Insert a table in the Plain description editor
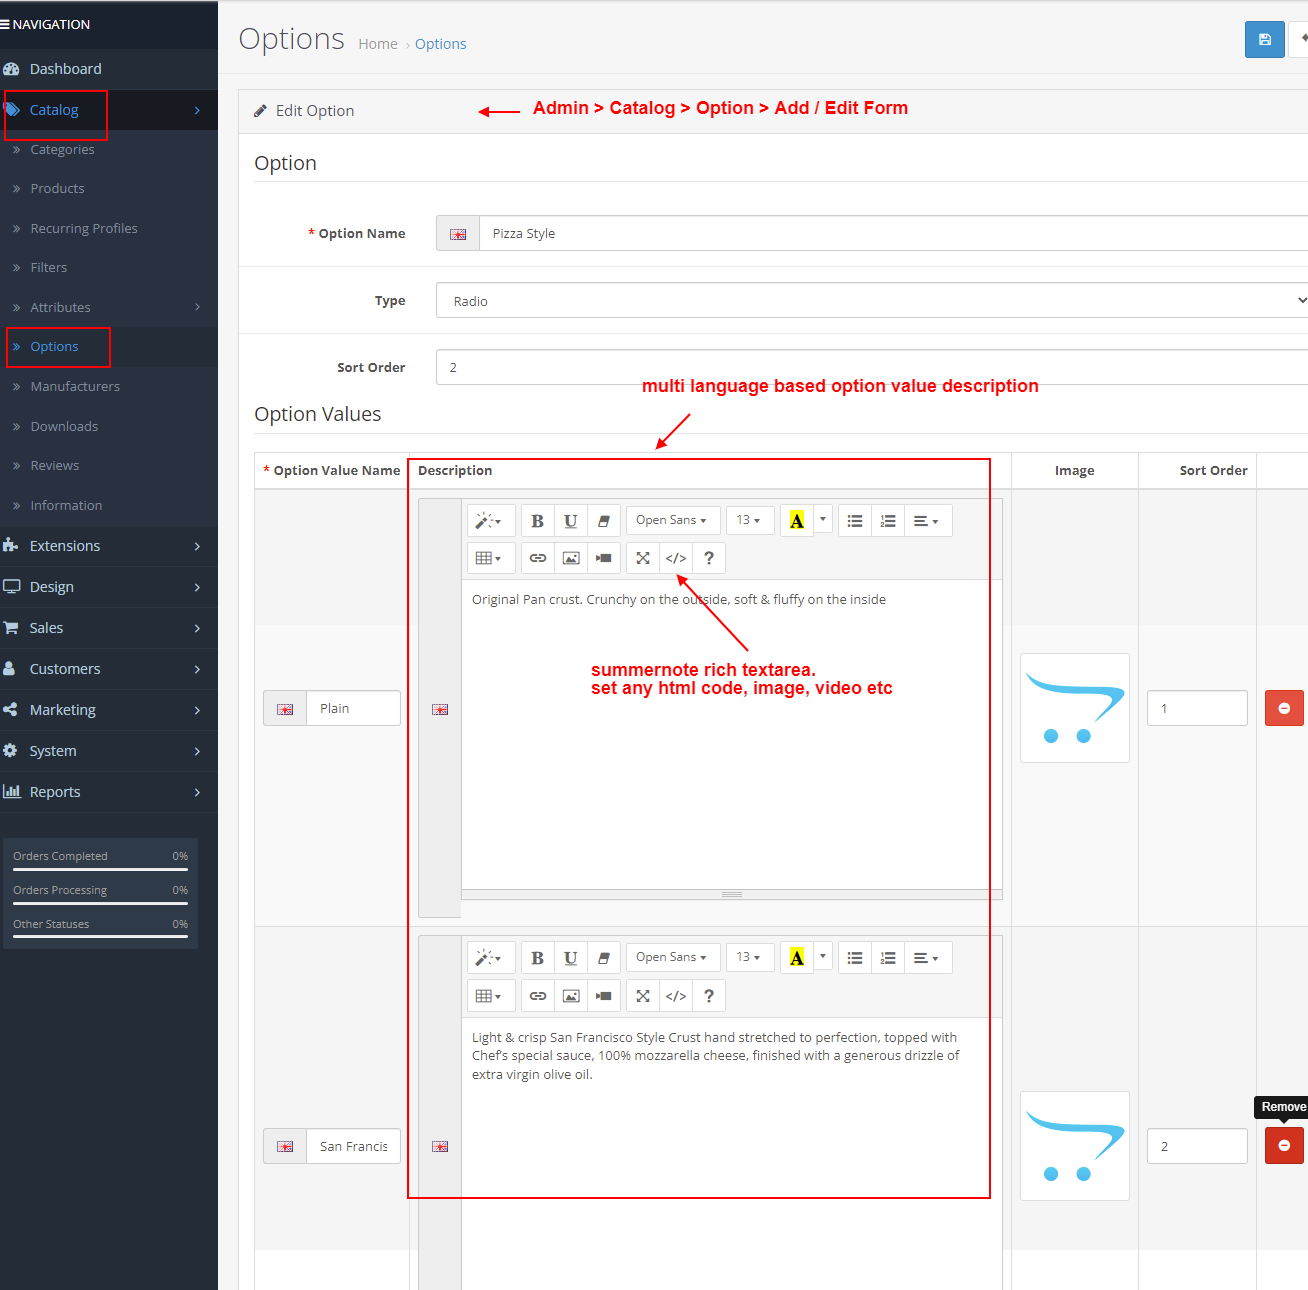 (x=490, y=557)
